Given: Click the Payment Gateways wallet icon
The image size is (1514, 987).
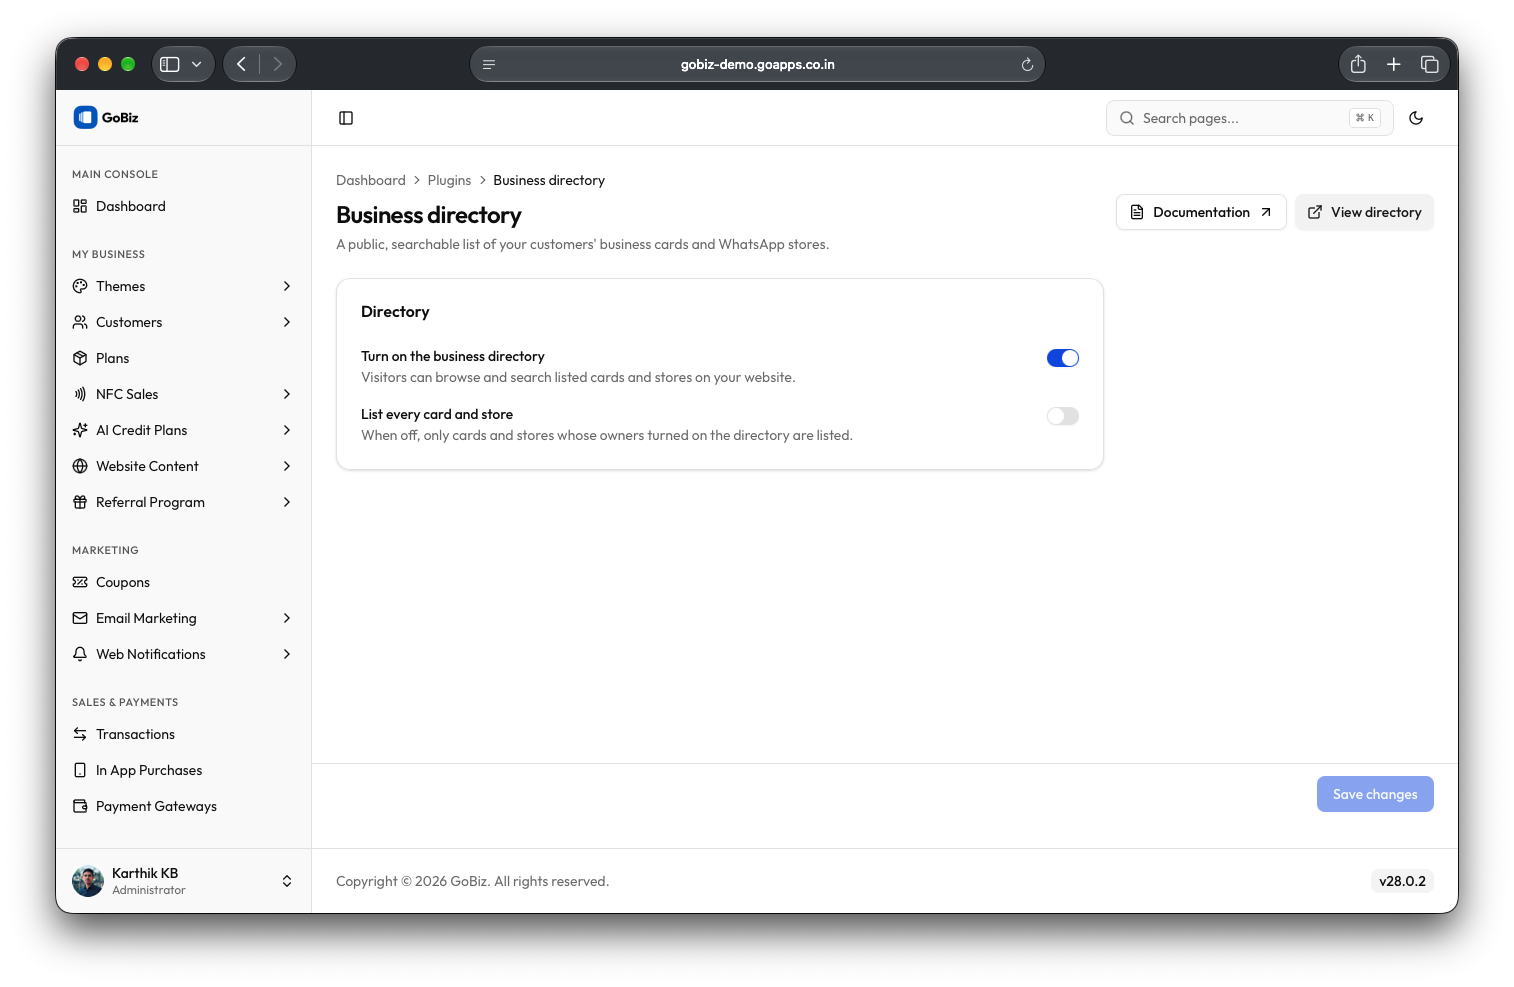Looking at the screenshot, I should [x=80, y=806].
